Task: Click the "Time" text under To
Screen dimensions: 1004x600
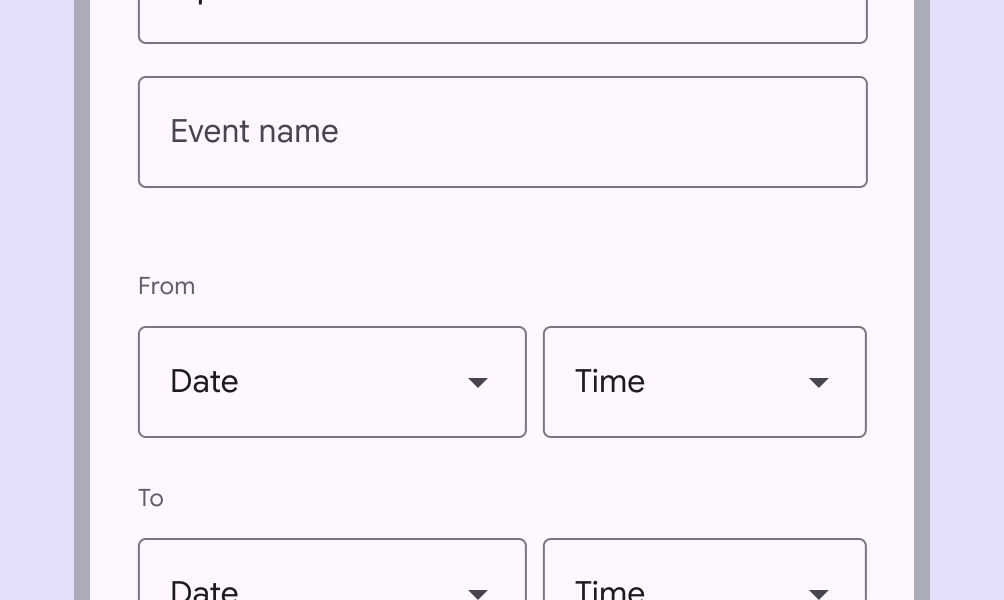Action: [610, 590]
